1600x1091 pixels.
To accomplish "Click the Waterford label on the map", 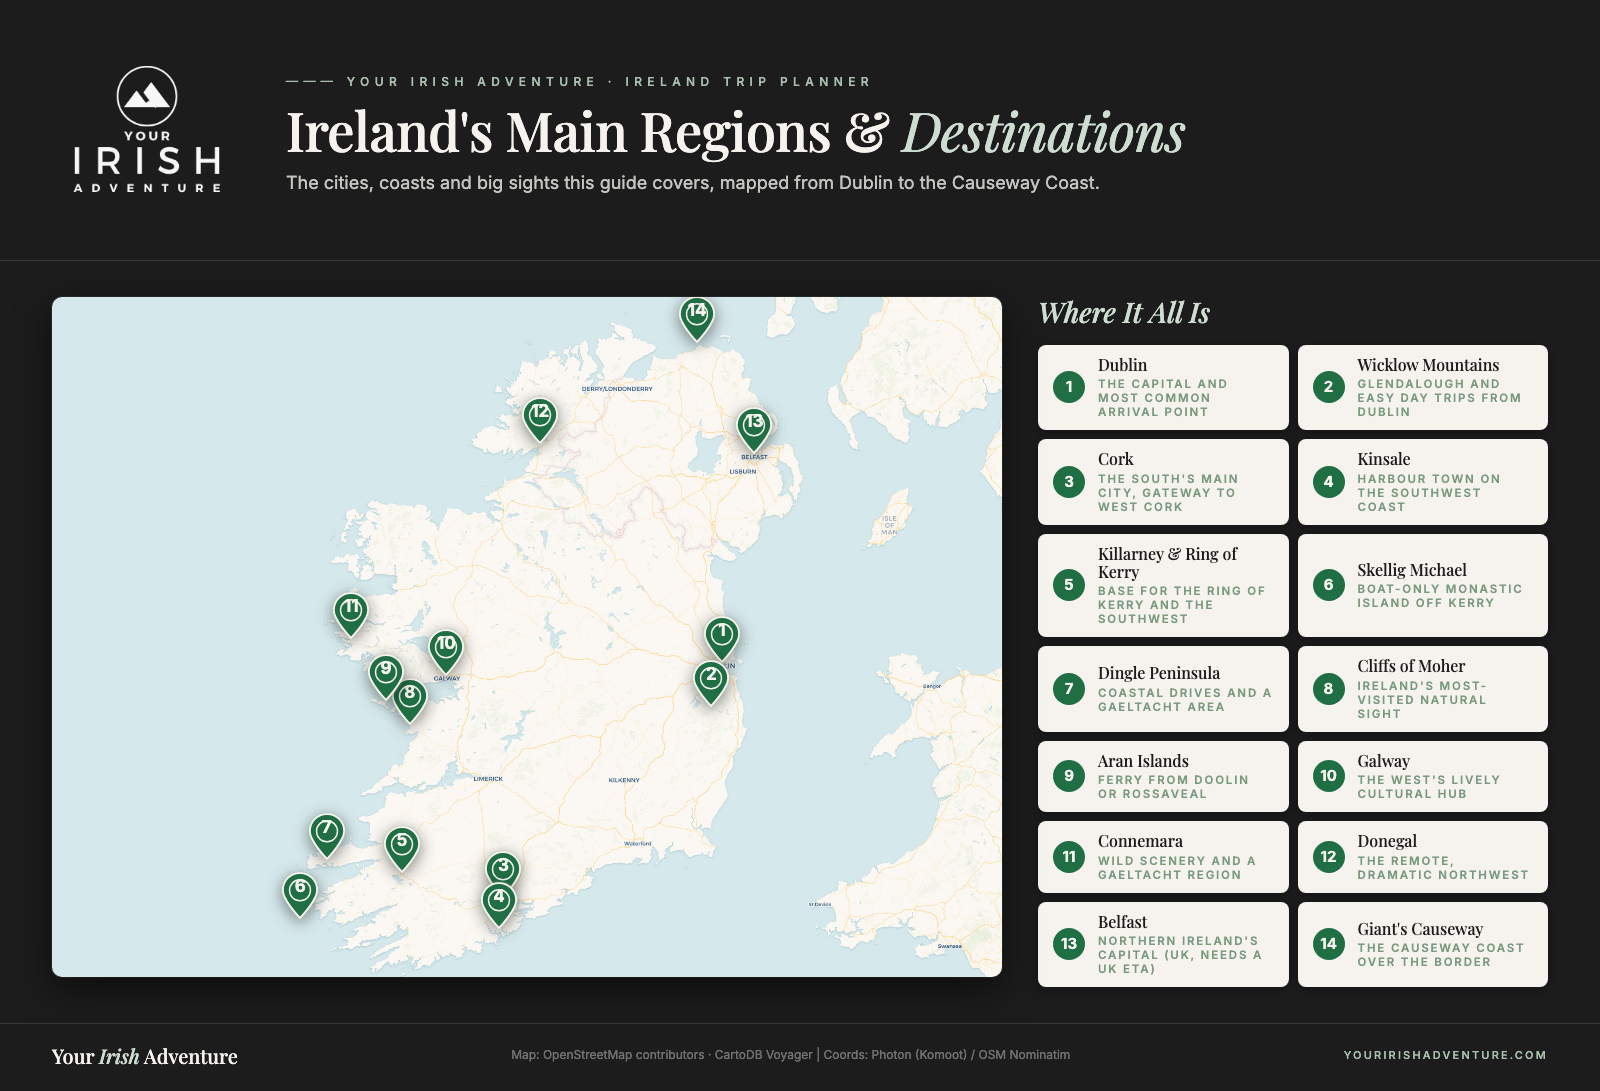I will coord(637,843).
